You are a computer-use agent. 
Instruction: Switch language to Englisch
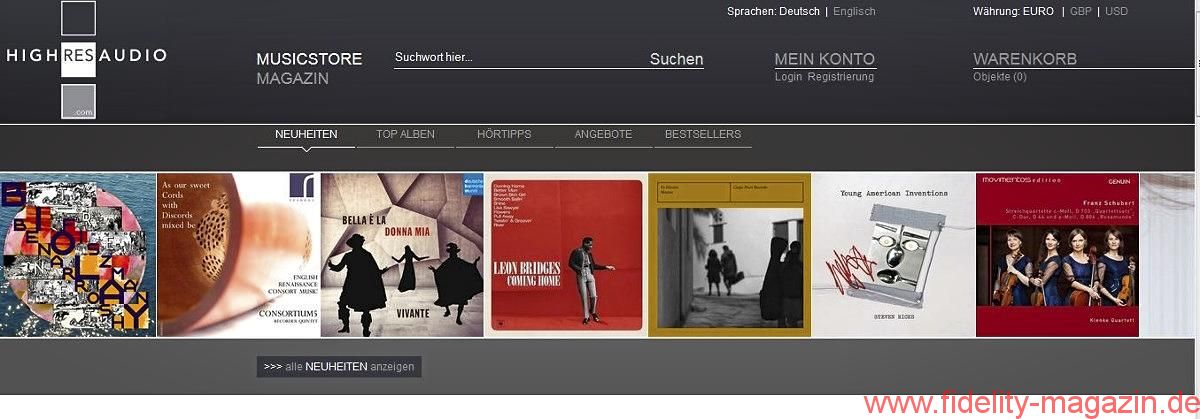click(855, 12)
